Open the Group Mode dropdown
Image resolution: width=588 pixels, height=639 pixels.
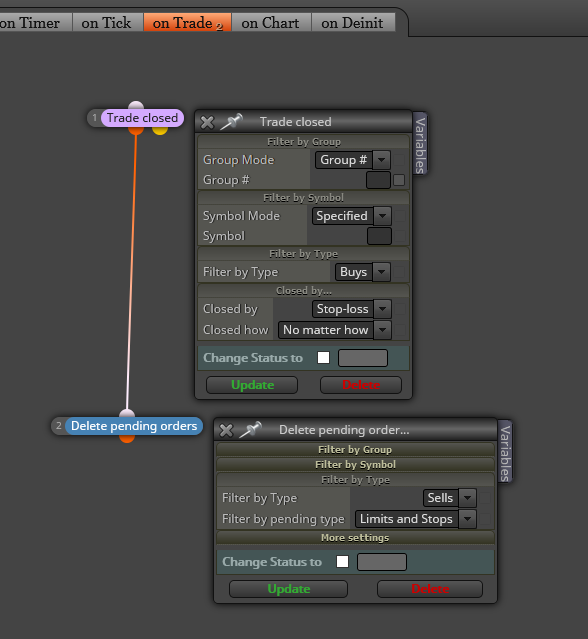click(x=353, y=160)
